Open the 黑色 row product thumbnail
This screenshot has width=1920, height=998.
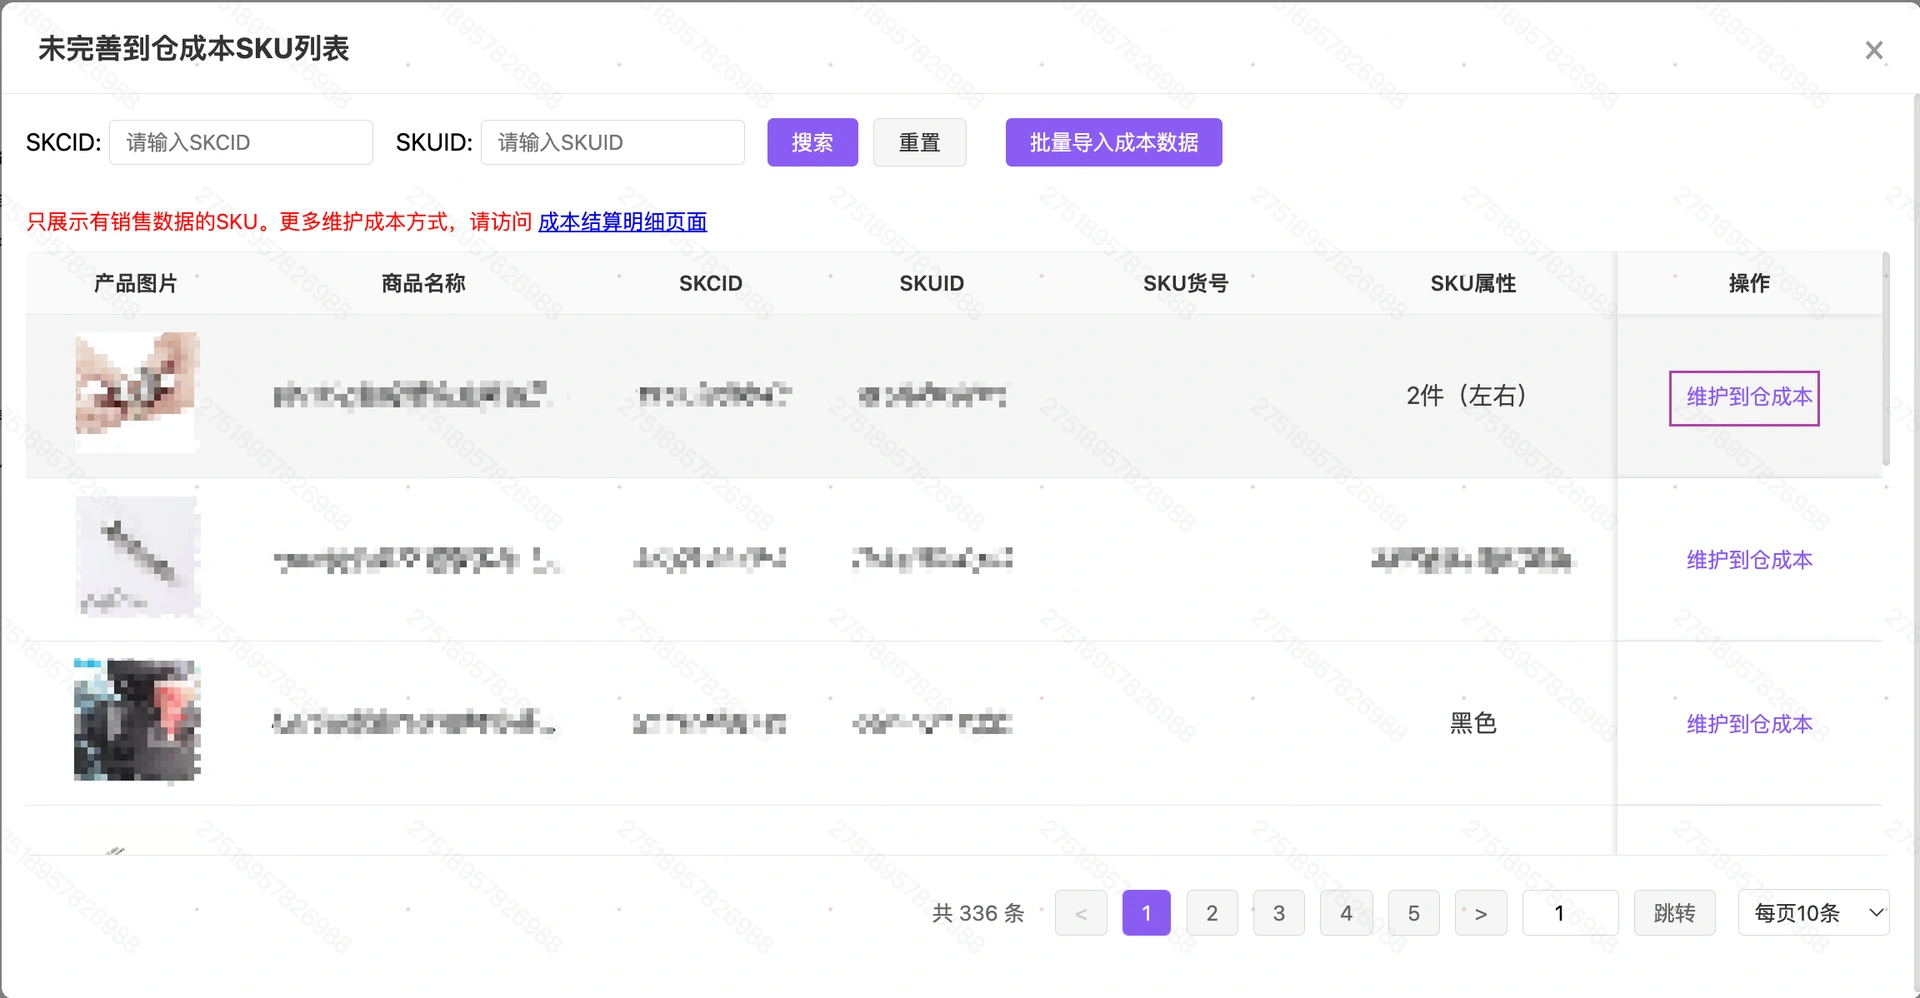coord(137,720)
